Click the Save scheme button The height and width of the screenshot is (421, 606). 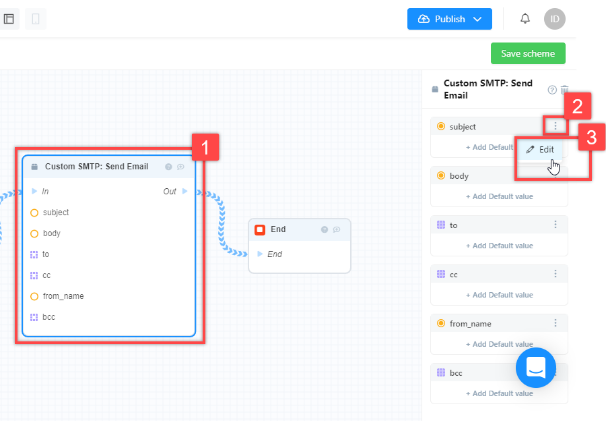point(528,53)
